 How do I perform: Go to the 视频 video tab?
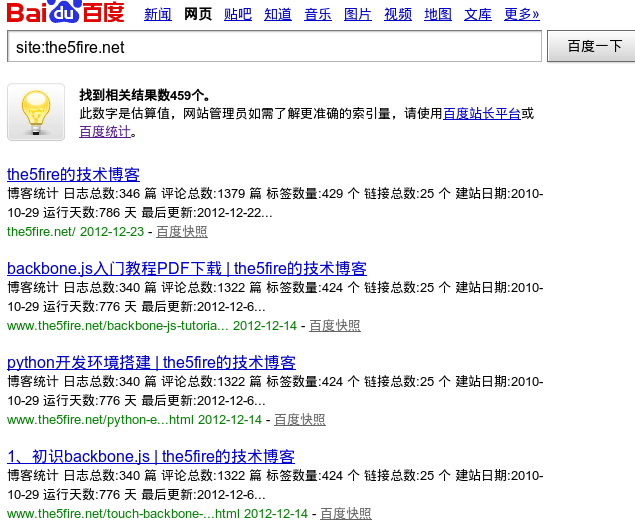[x=398, y=15]
